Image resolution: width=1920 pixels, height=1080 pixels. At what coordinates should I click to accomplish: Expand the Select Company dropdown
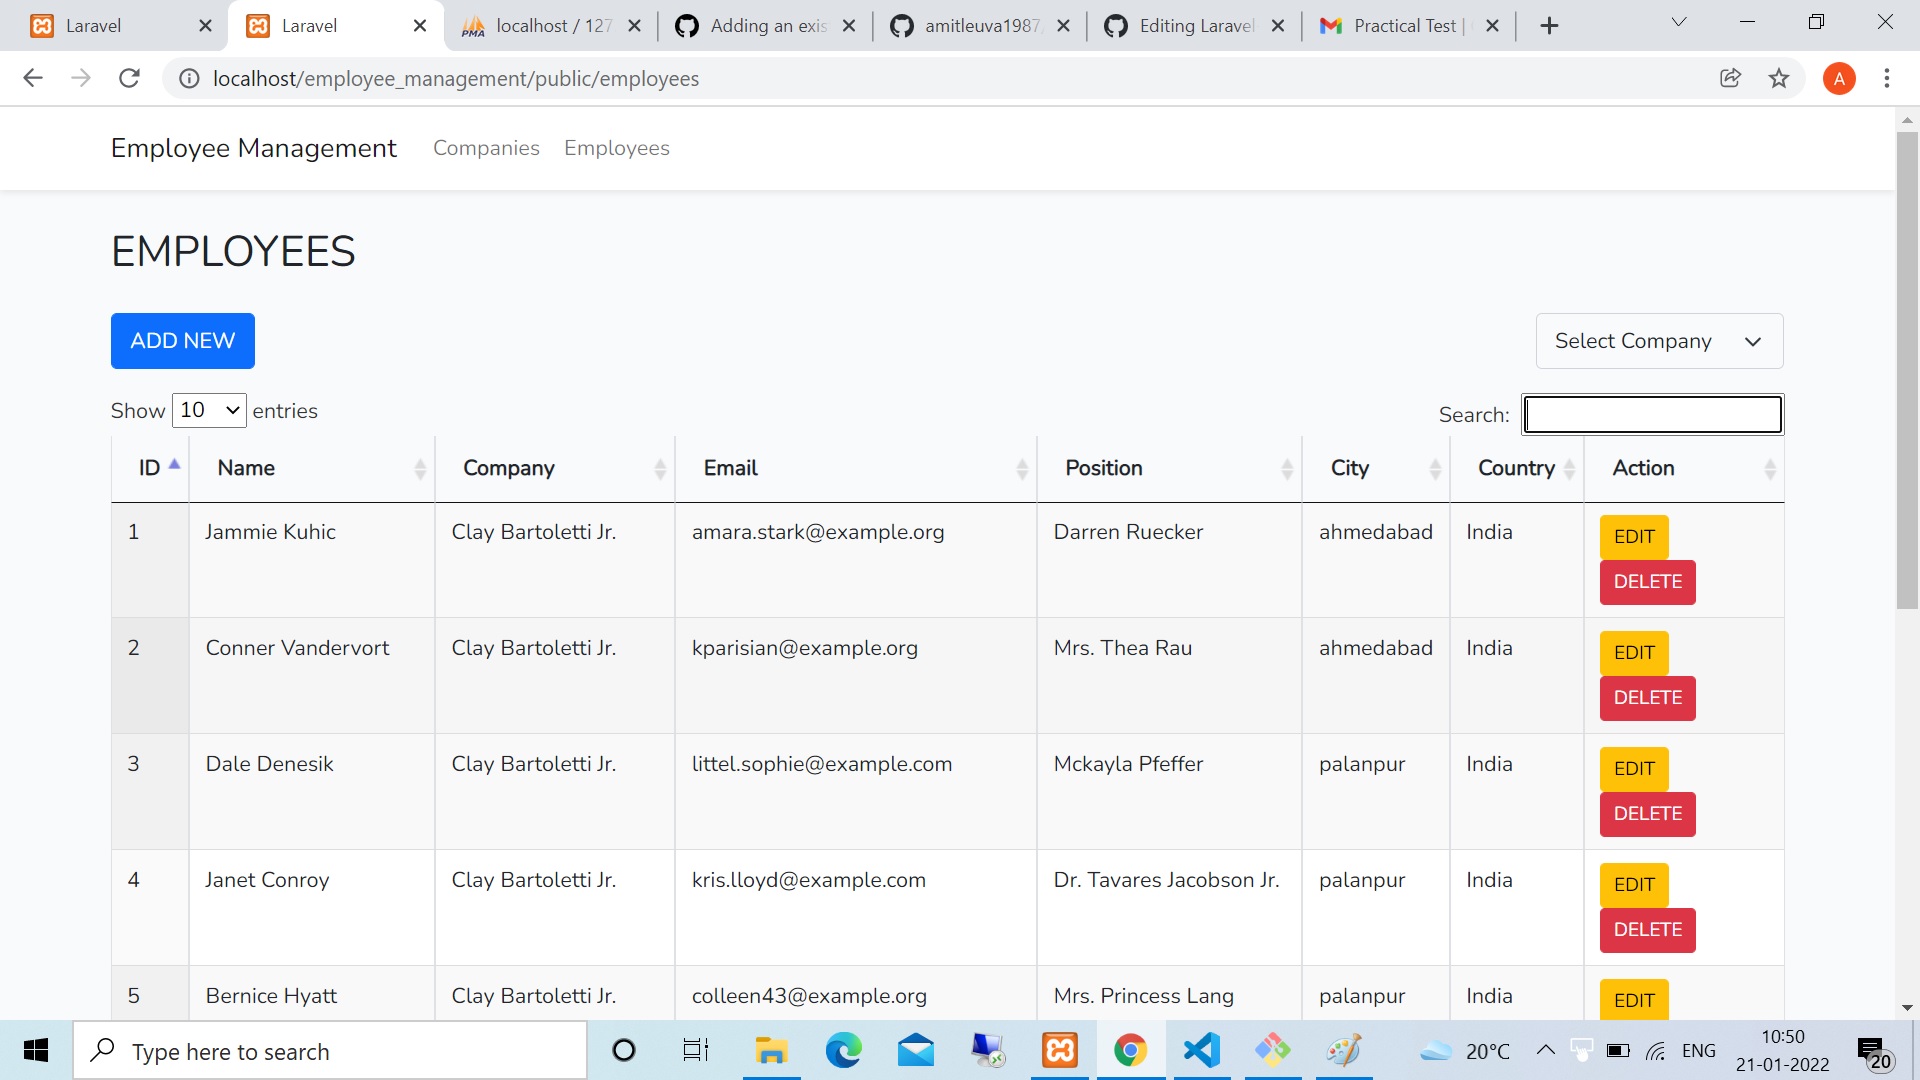1659,341
